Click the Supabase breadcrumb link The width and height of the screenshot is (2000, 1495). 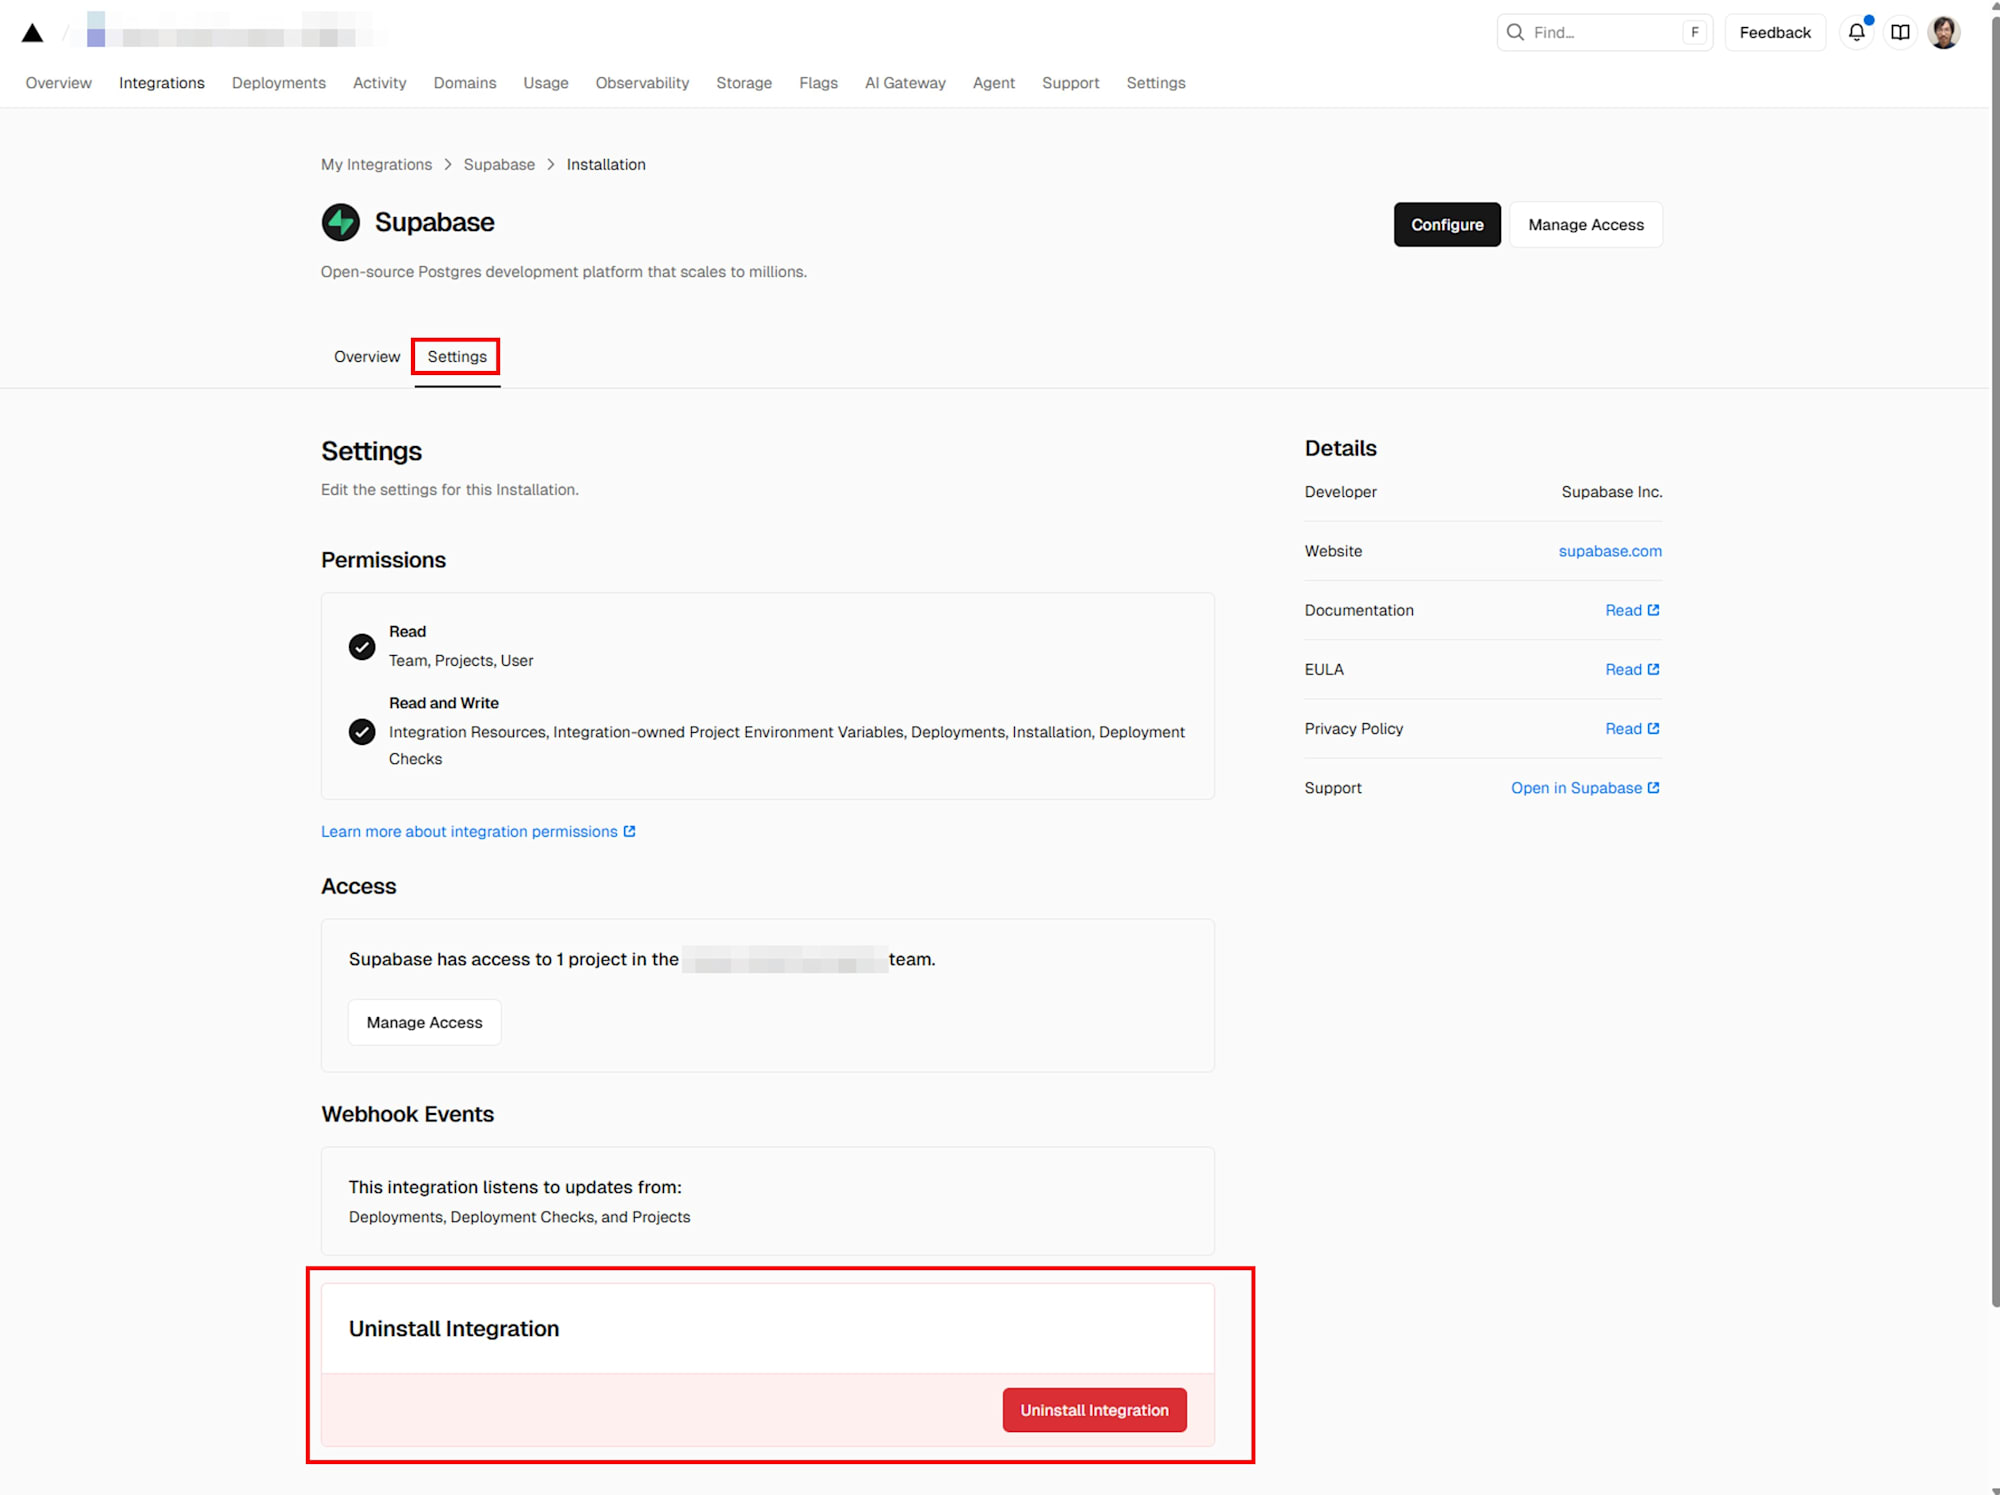pyautogui.click(x=499, y=164)
